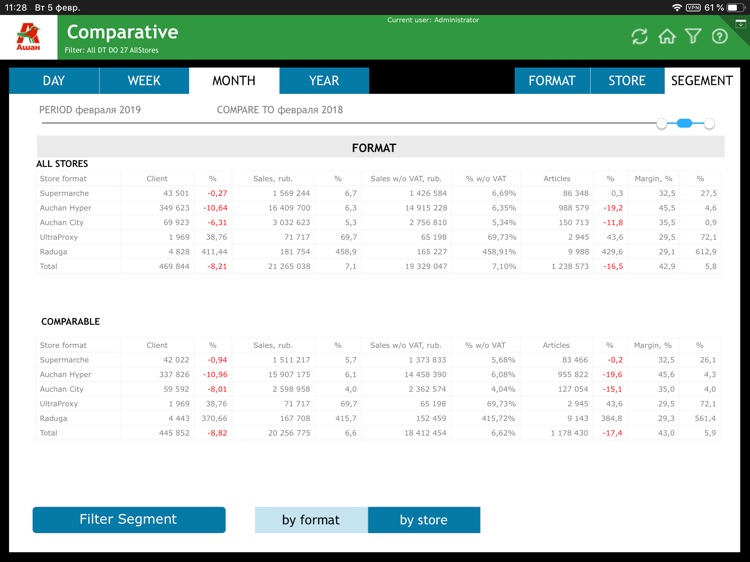Select Total row in COMPARABLE table
This screenshot has width=750, height=562.
tap(378, 433)
